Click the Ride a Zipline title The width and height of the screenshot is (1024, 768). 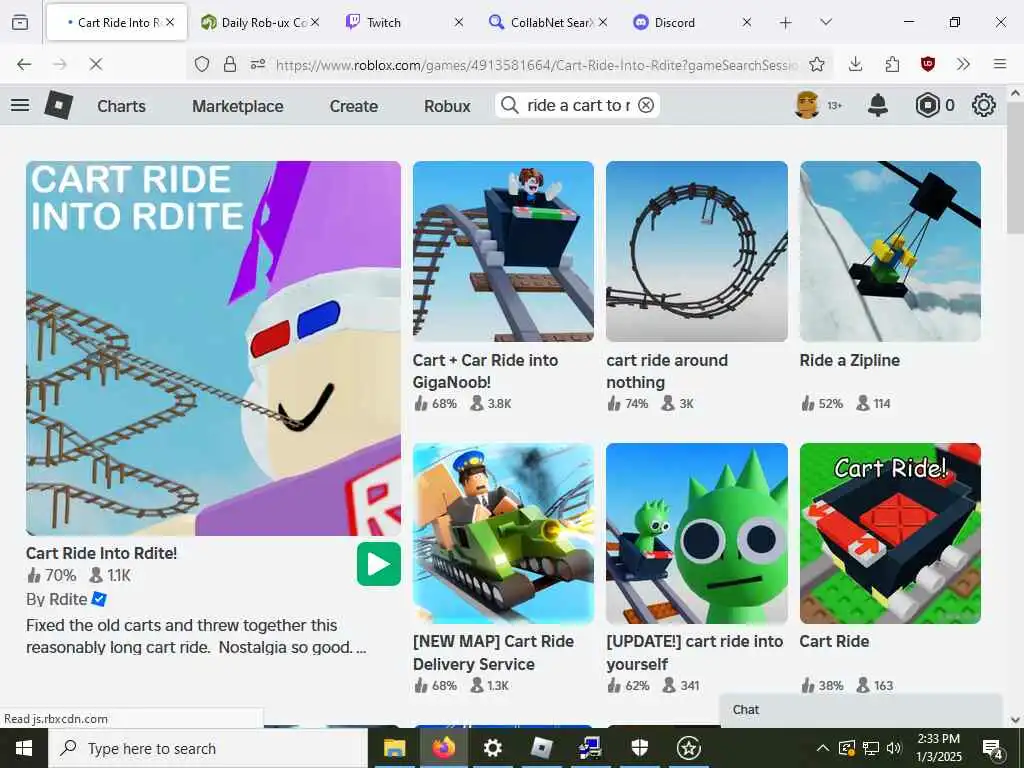[850, 360]
